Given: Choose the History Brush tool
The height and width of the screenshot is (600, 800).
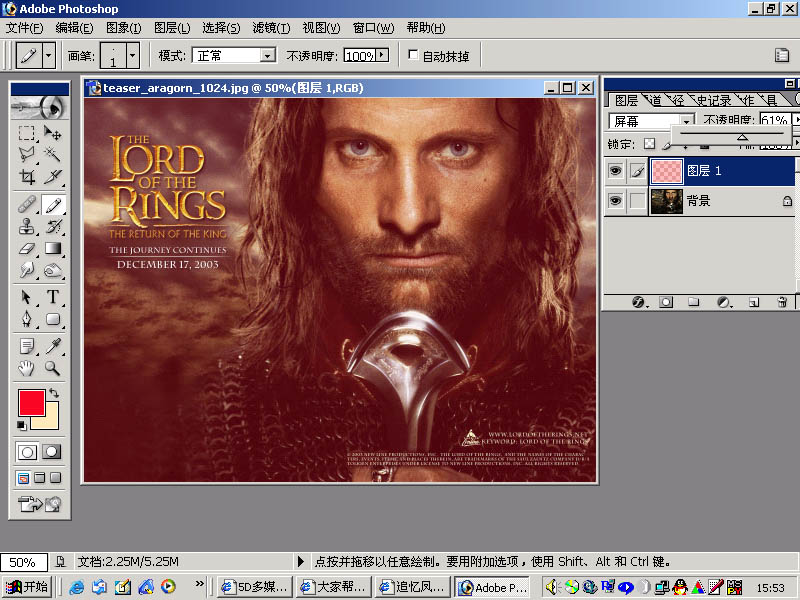Looking at the screenshot, I should [x=53, y=226].
